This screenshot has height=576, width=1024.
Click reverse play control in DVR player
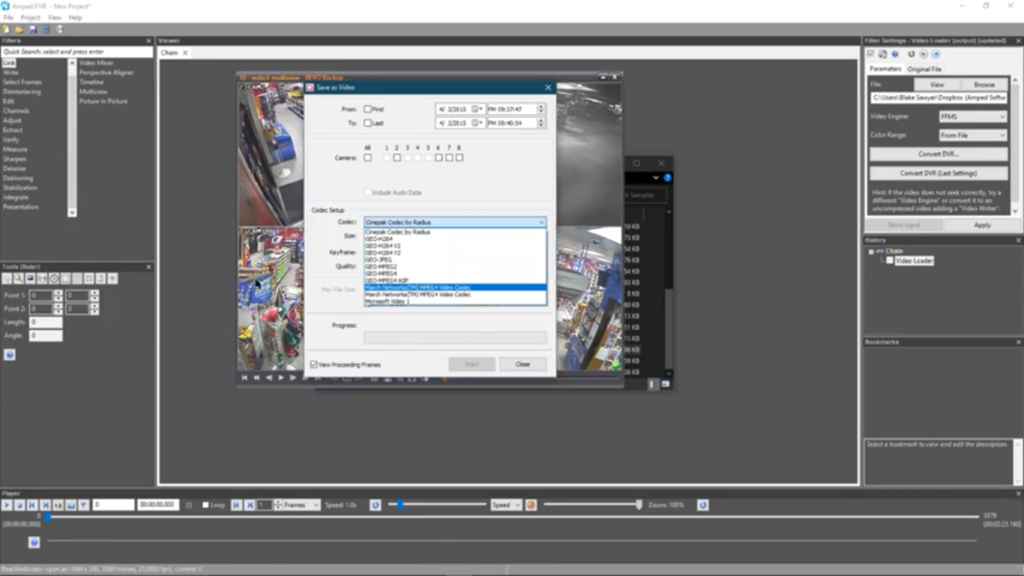coord(268,377)
